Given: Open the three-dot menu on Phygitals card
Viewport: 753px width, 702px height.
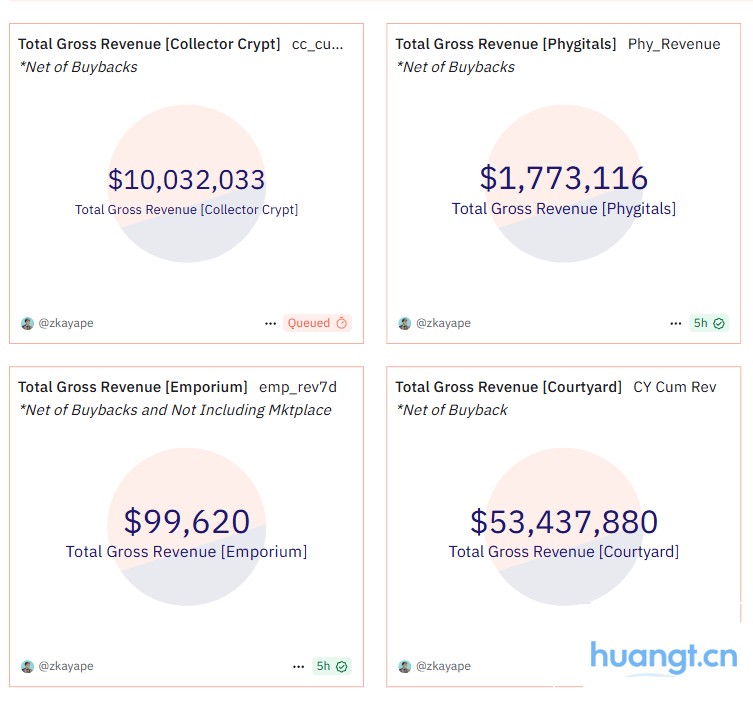Looking at the screenshot, I should pos(677,323).
